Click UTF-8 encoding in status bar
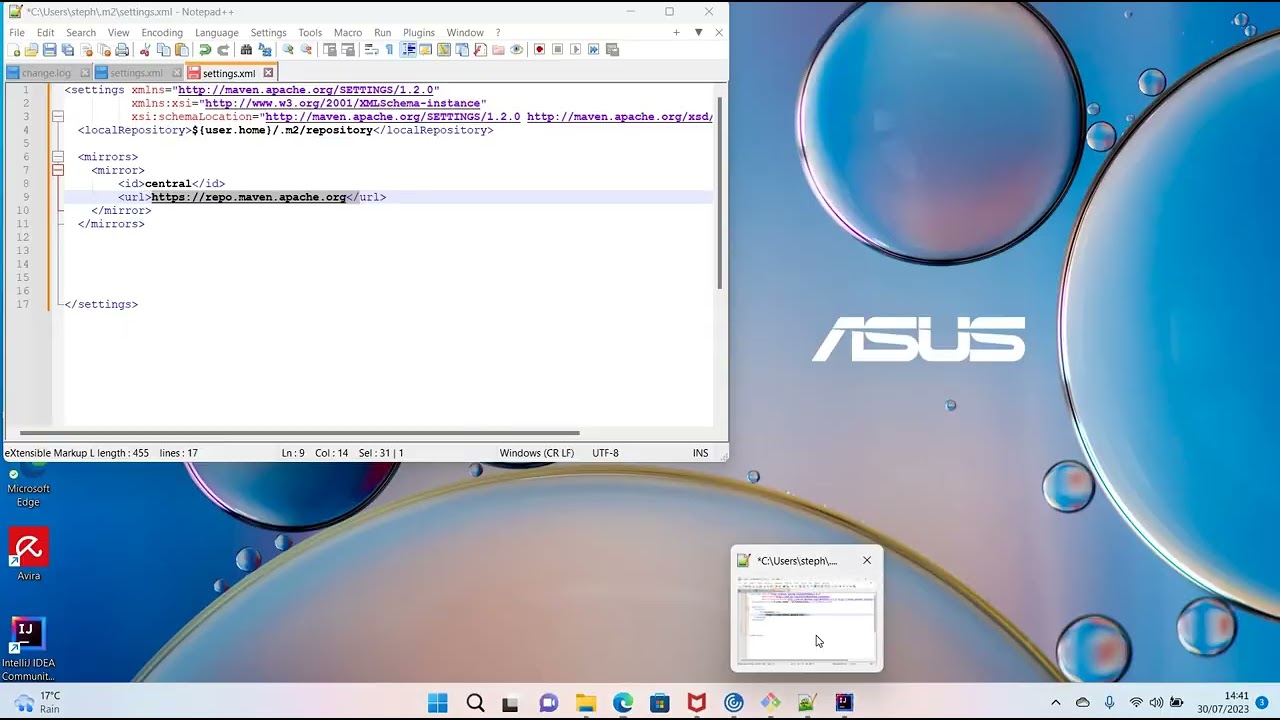Image resolution: width=1280 pixels, height=720 pixels. coord(605,453)
